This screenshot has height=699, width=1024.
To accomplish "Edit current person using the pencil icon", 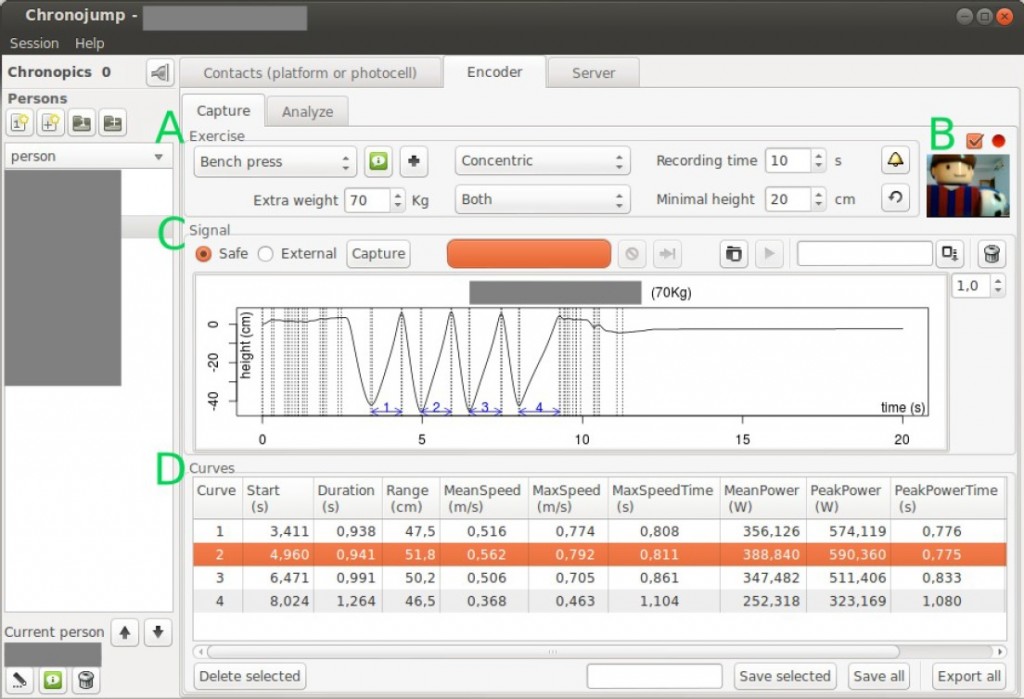I will point(21,679).
